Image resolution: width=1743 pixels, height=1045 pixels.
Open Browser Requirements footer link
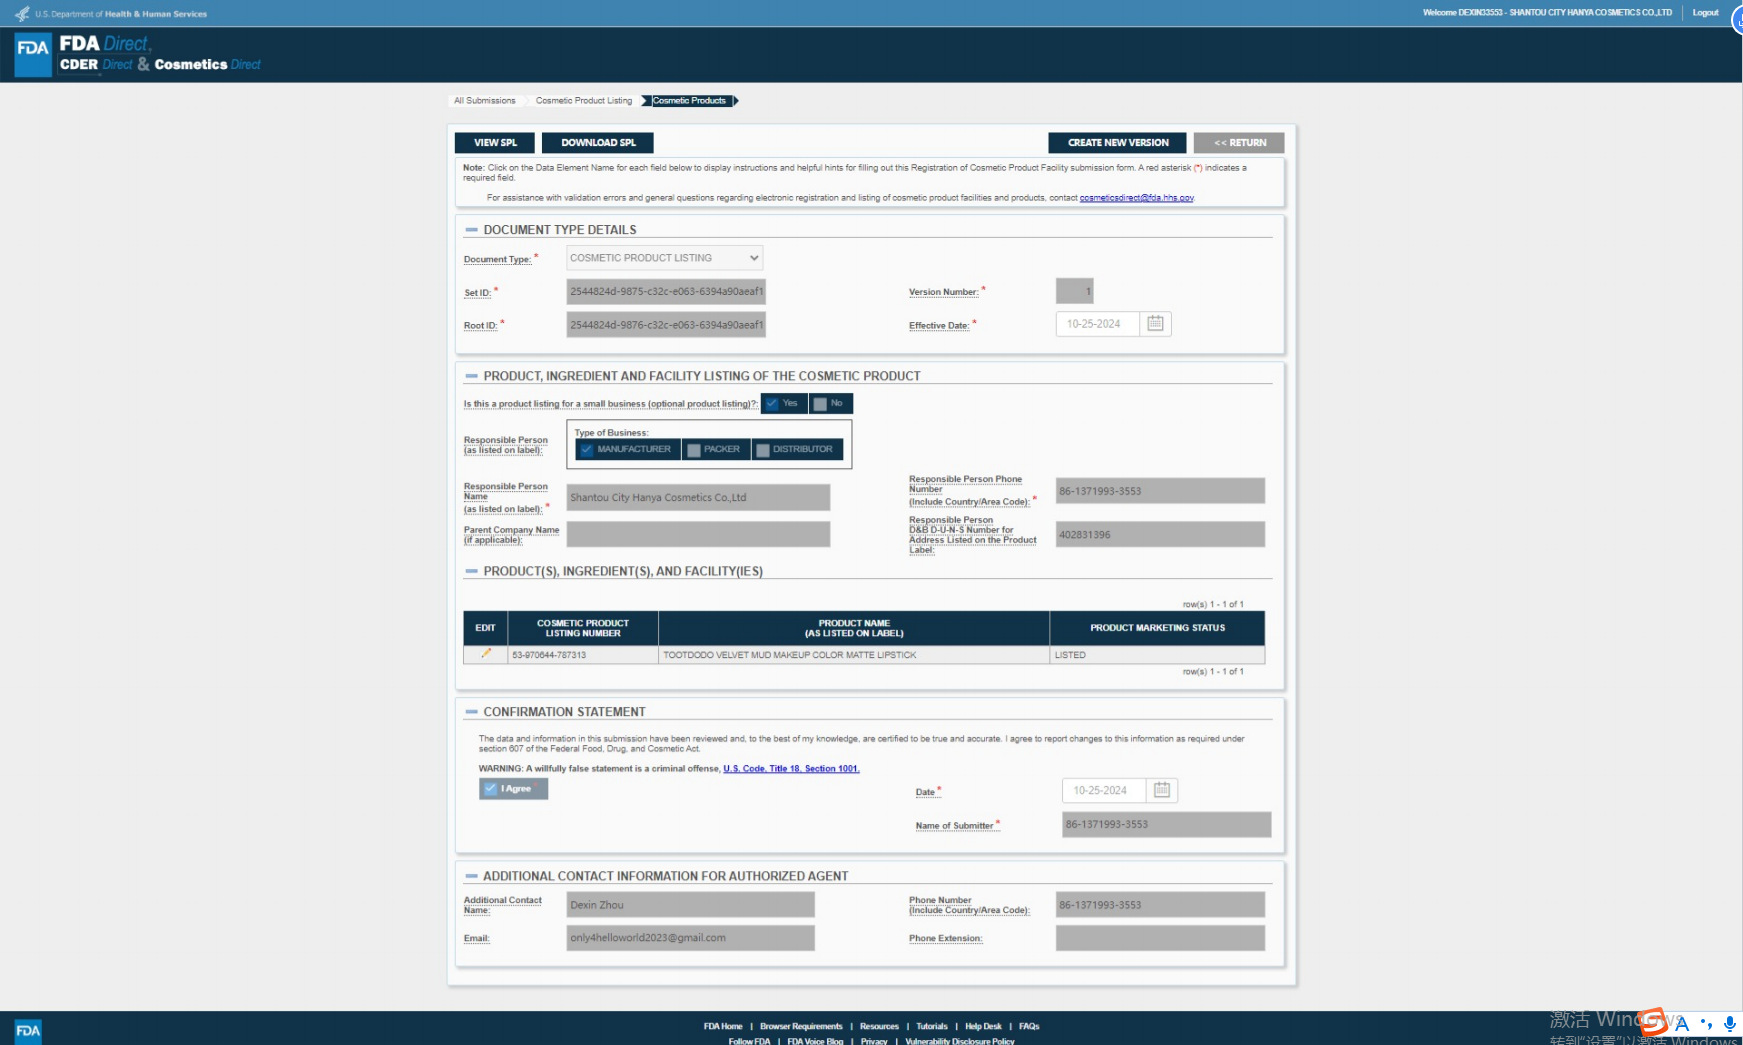click(x=801, y=1027)
